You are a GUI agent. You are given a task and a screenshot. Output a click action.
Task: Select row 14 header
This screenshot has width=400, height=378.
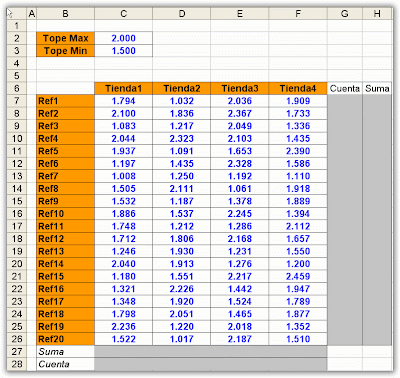[17, 189]
